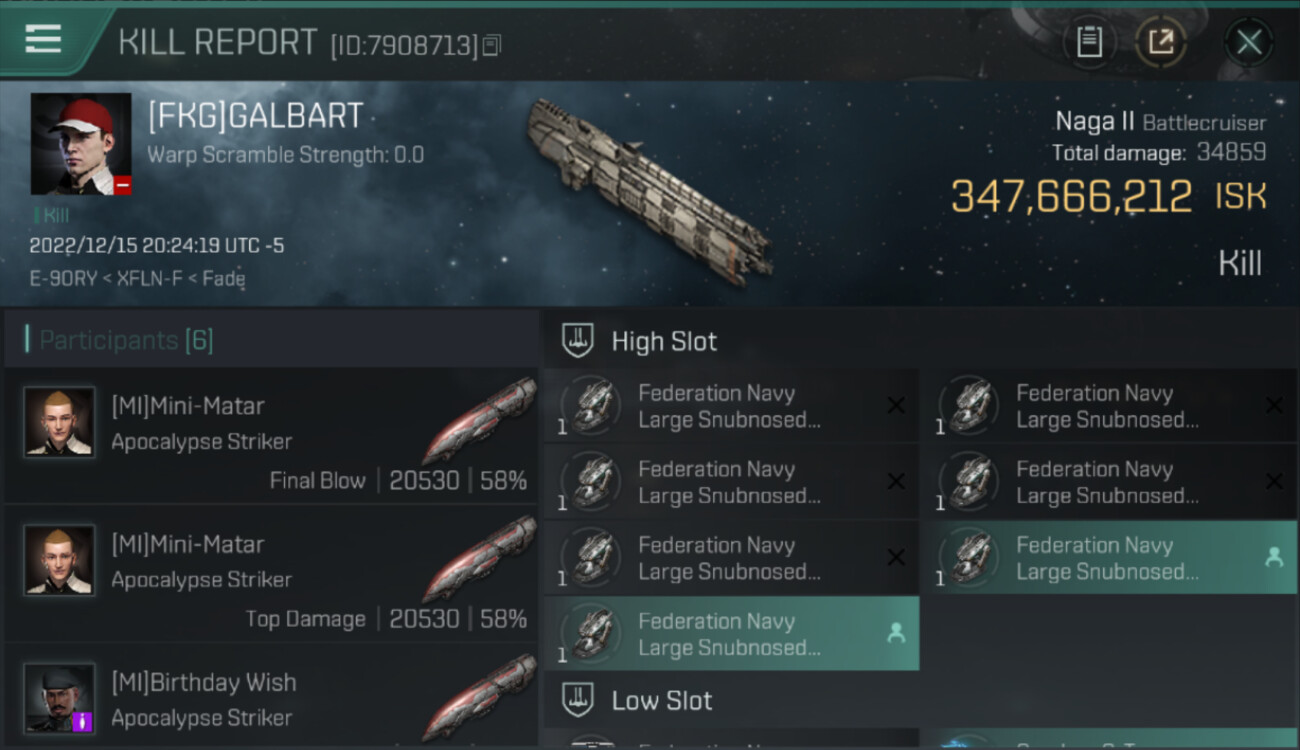Click the Fade region link
The width and height of the screenshot is (1300, 750).
click(x=223, y=279)
